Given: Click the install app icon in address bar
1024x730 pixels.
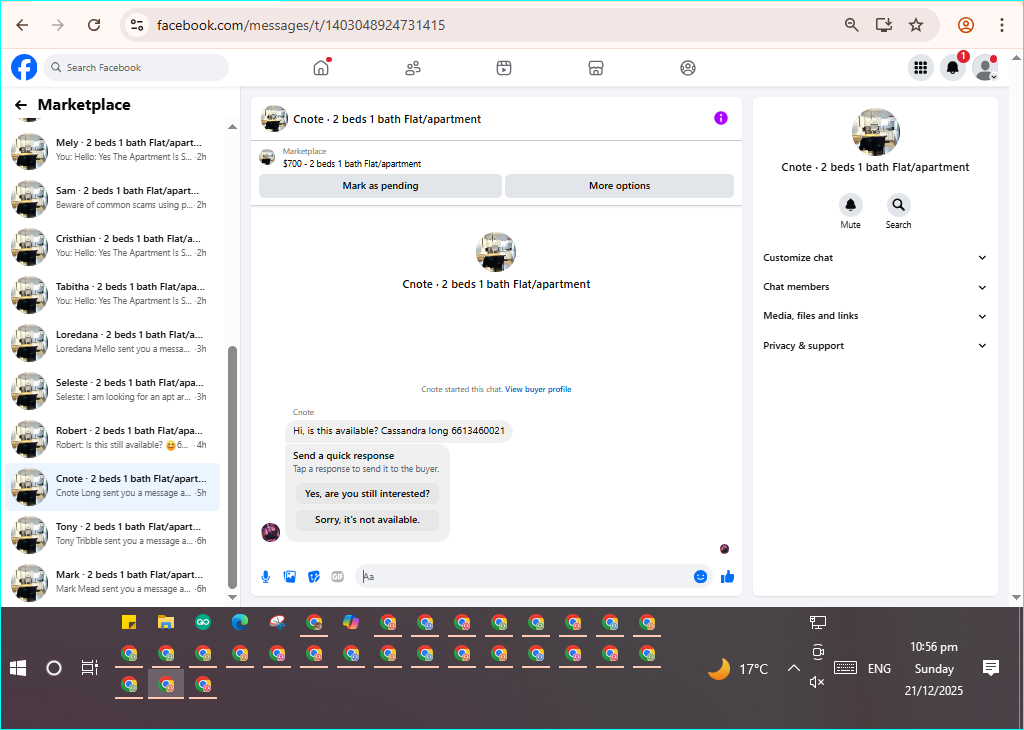Looking at the screenshot, I should click(884, 25).
